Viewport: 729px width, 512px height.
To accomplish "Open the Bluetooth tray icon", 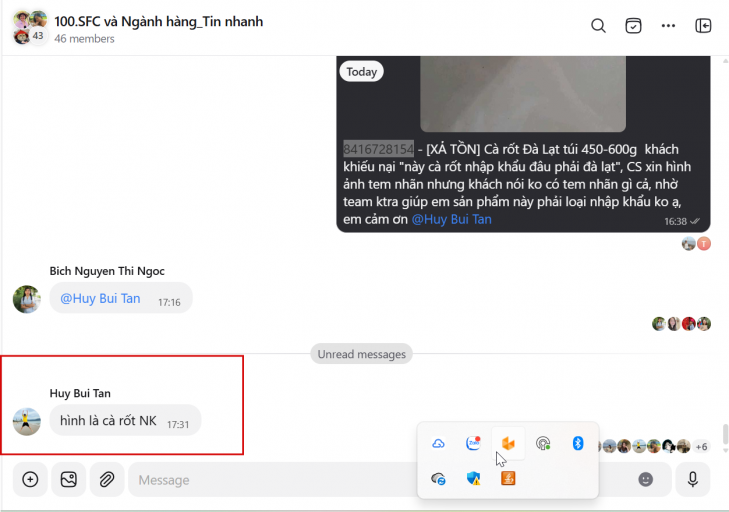I will 578,444.
